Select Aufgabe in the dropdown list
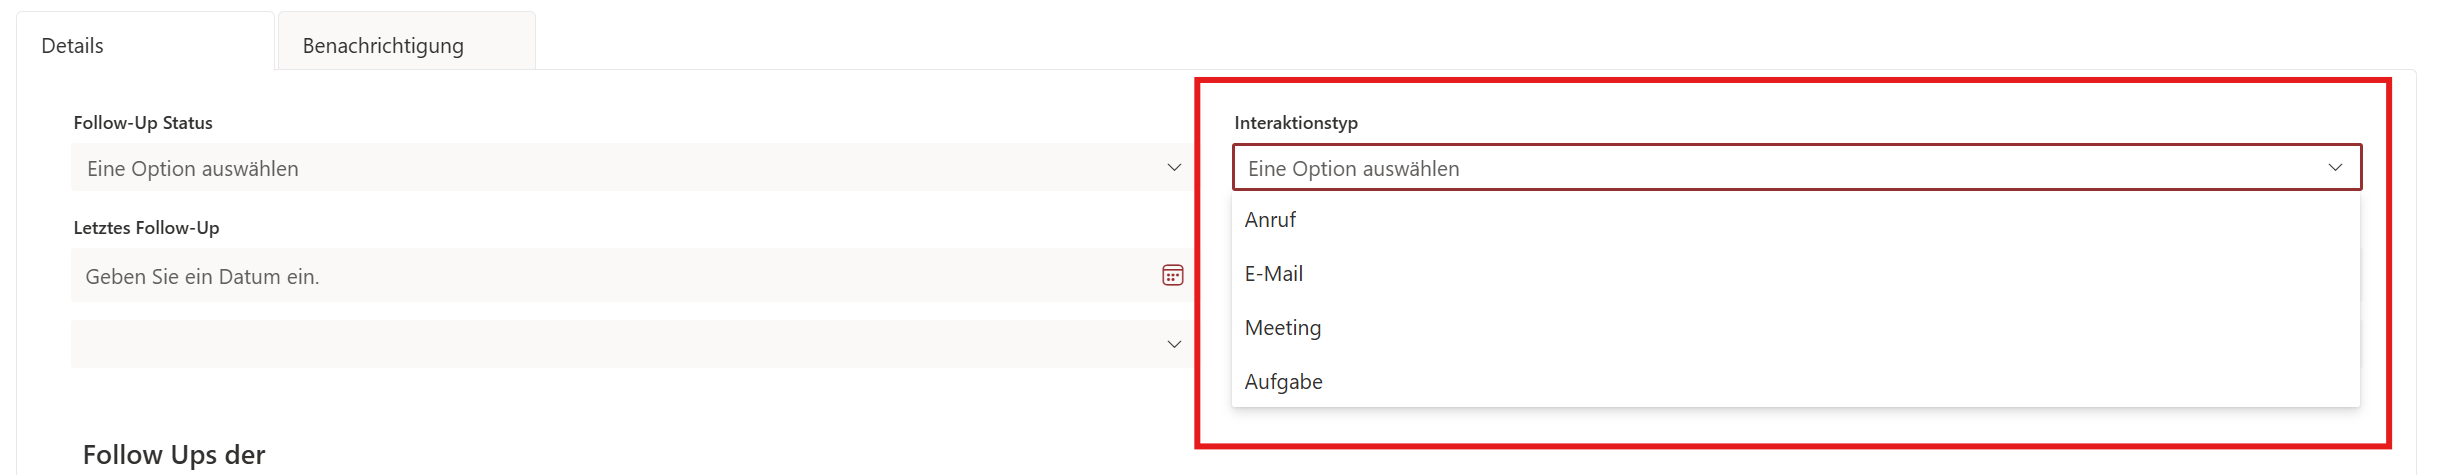This screenshot has width=2440, height=475. 1284,382
